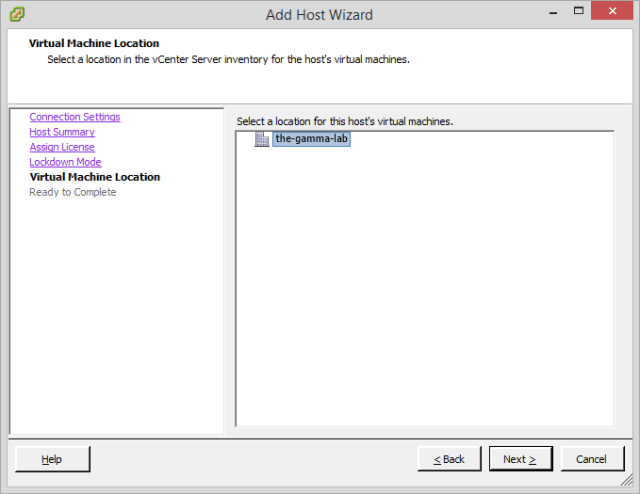
Task: Click the datacenter icon beside the-gamma-lab
Action: 262,139
